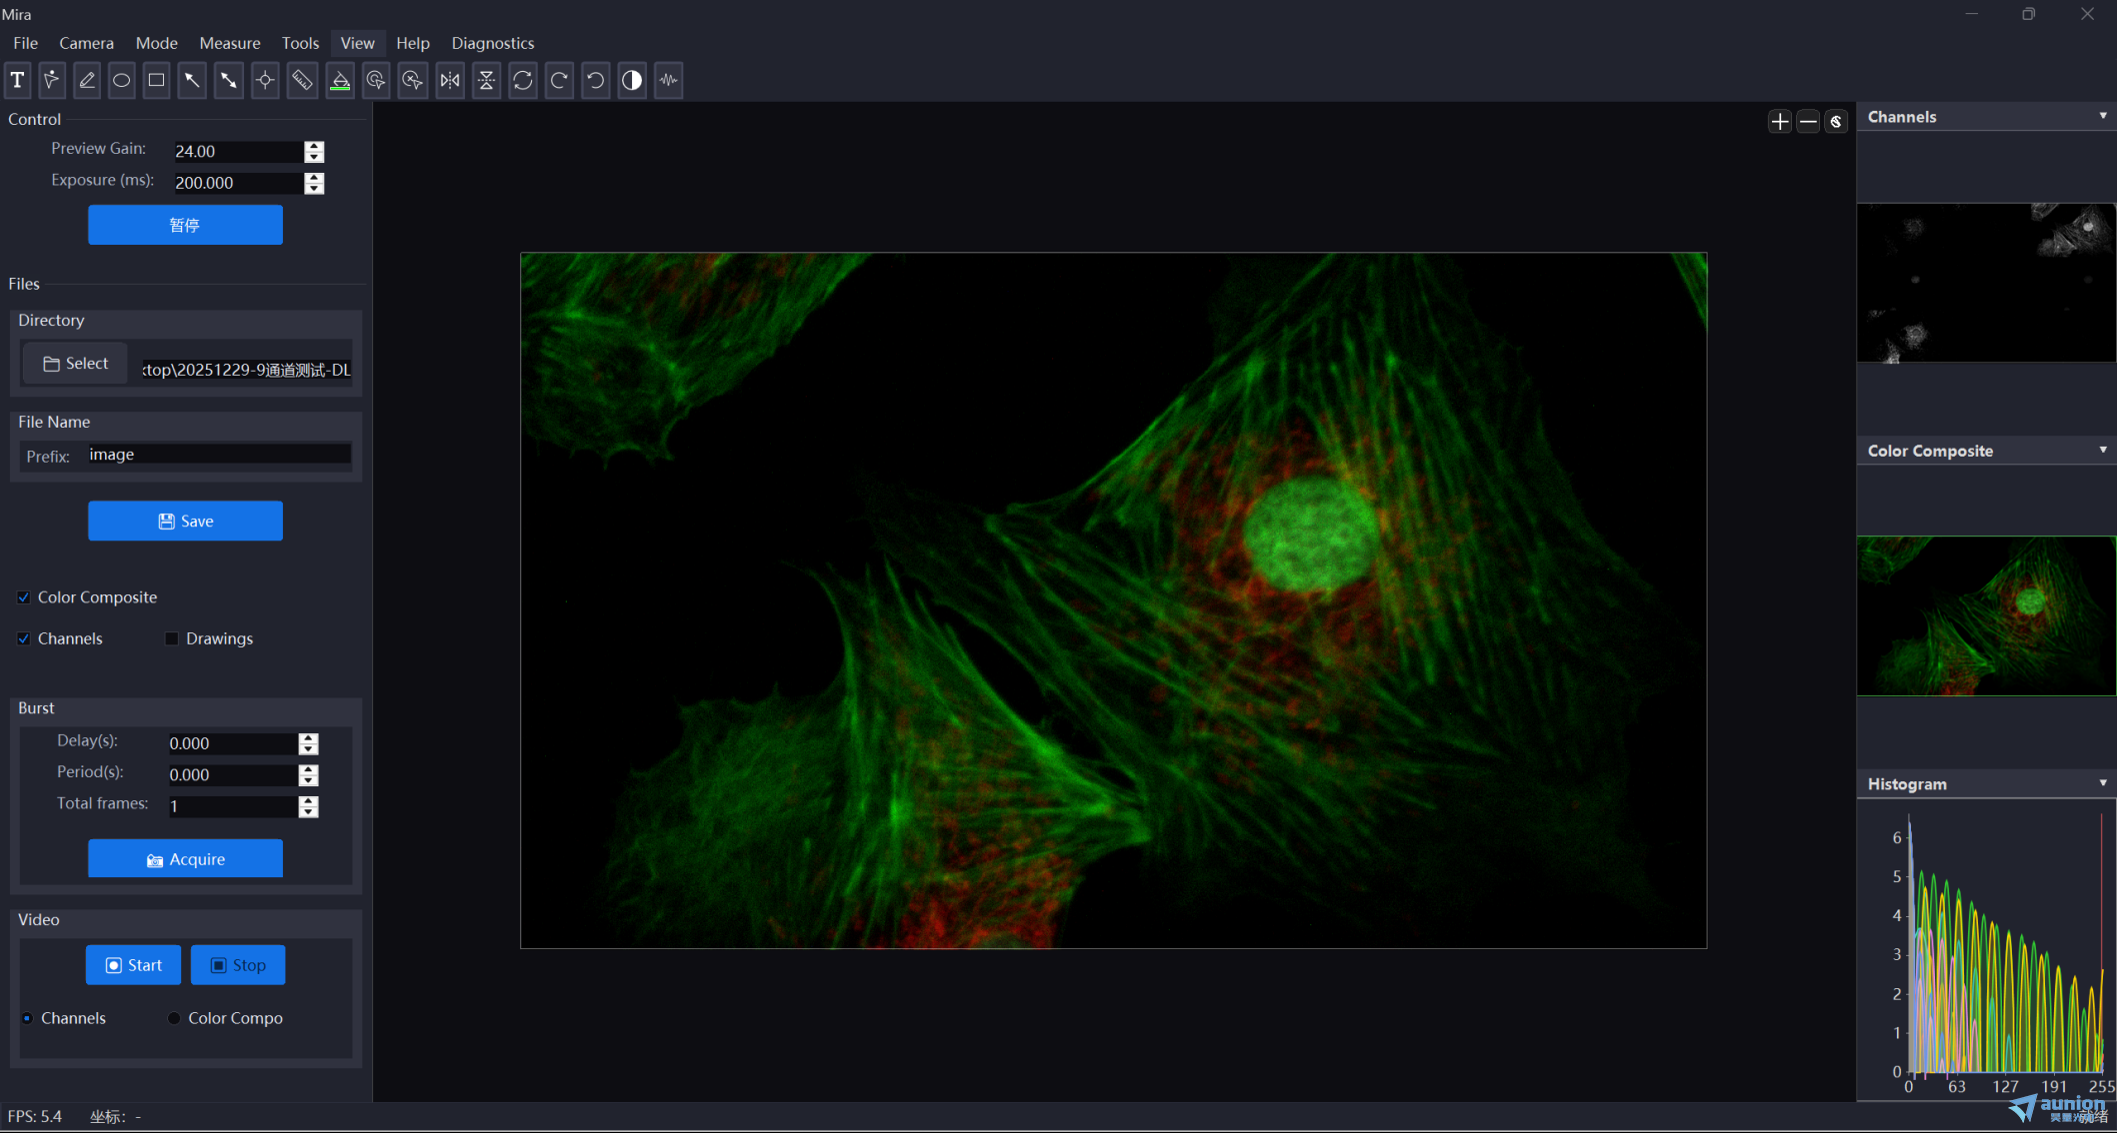Click the grayscale channel thumbnail
Viewport: 2117px width, 1133px height.
pyautogui.click(x=1985, y=283)
